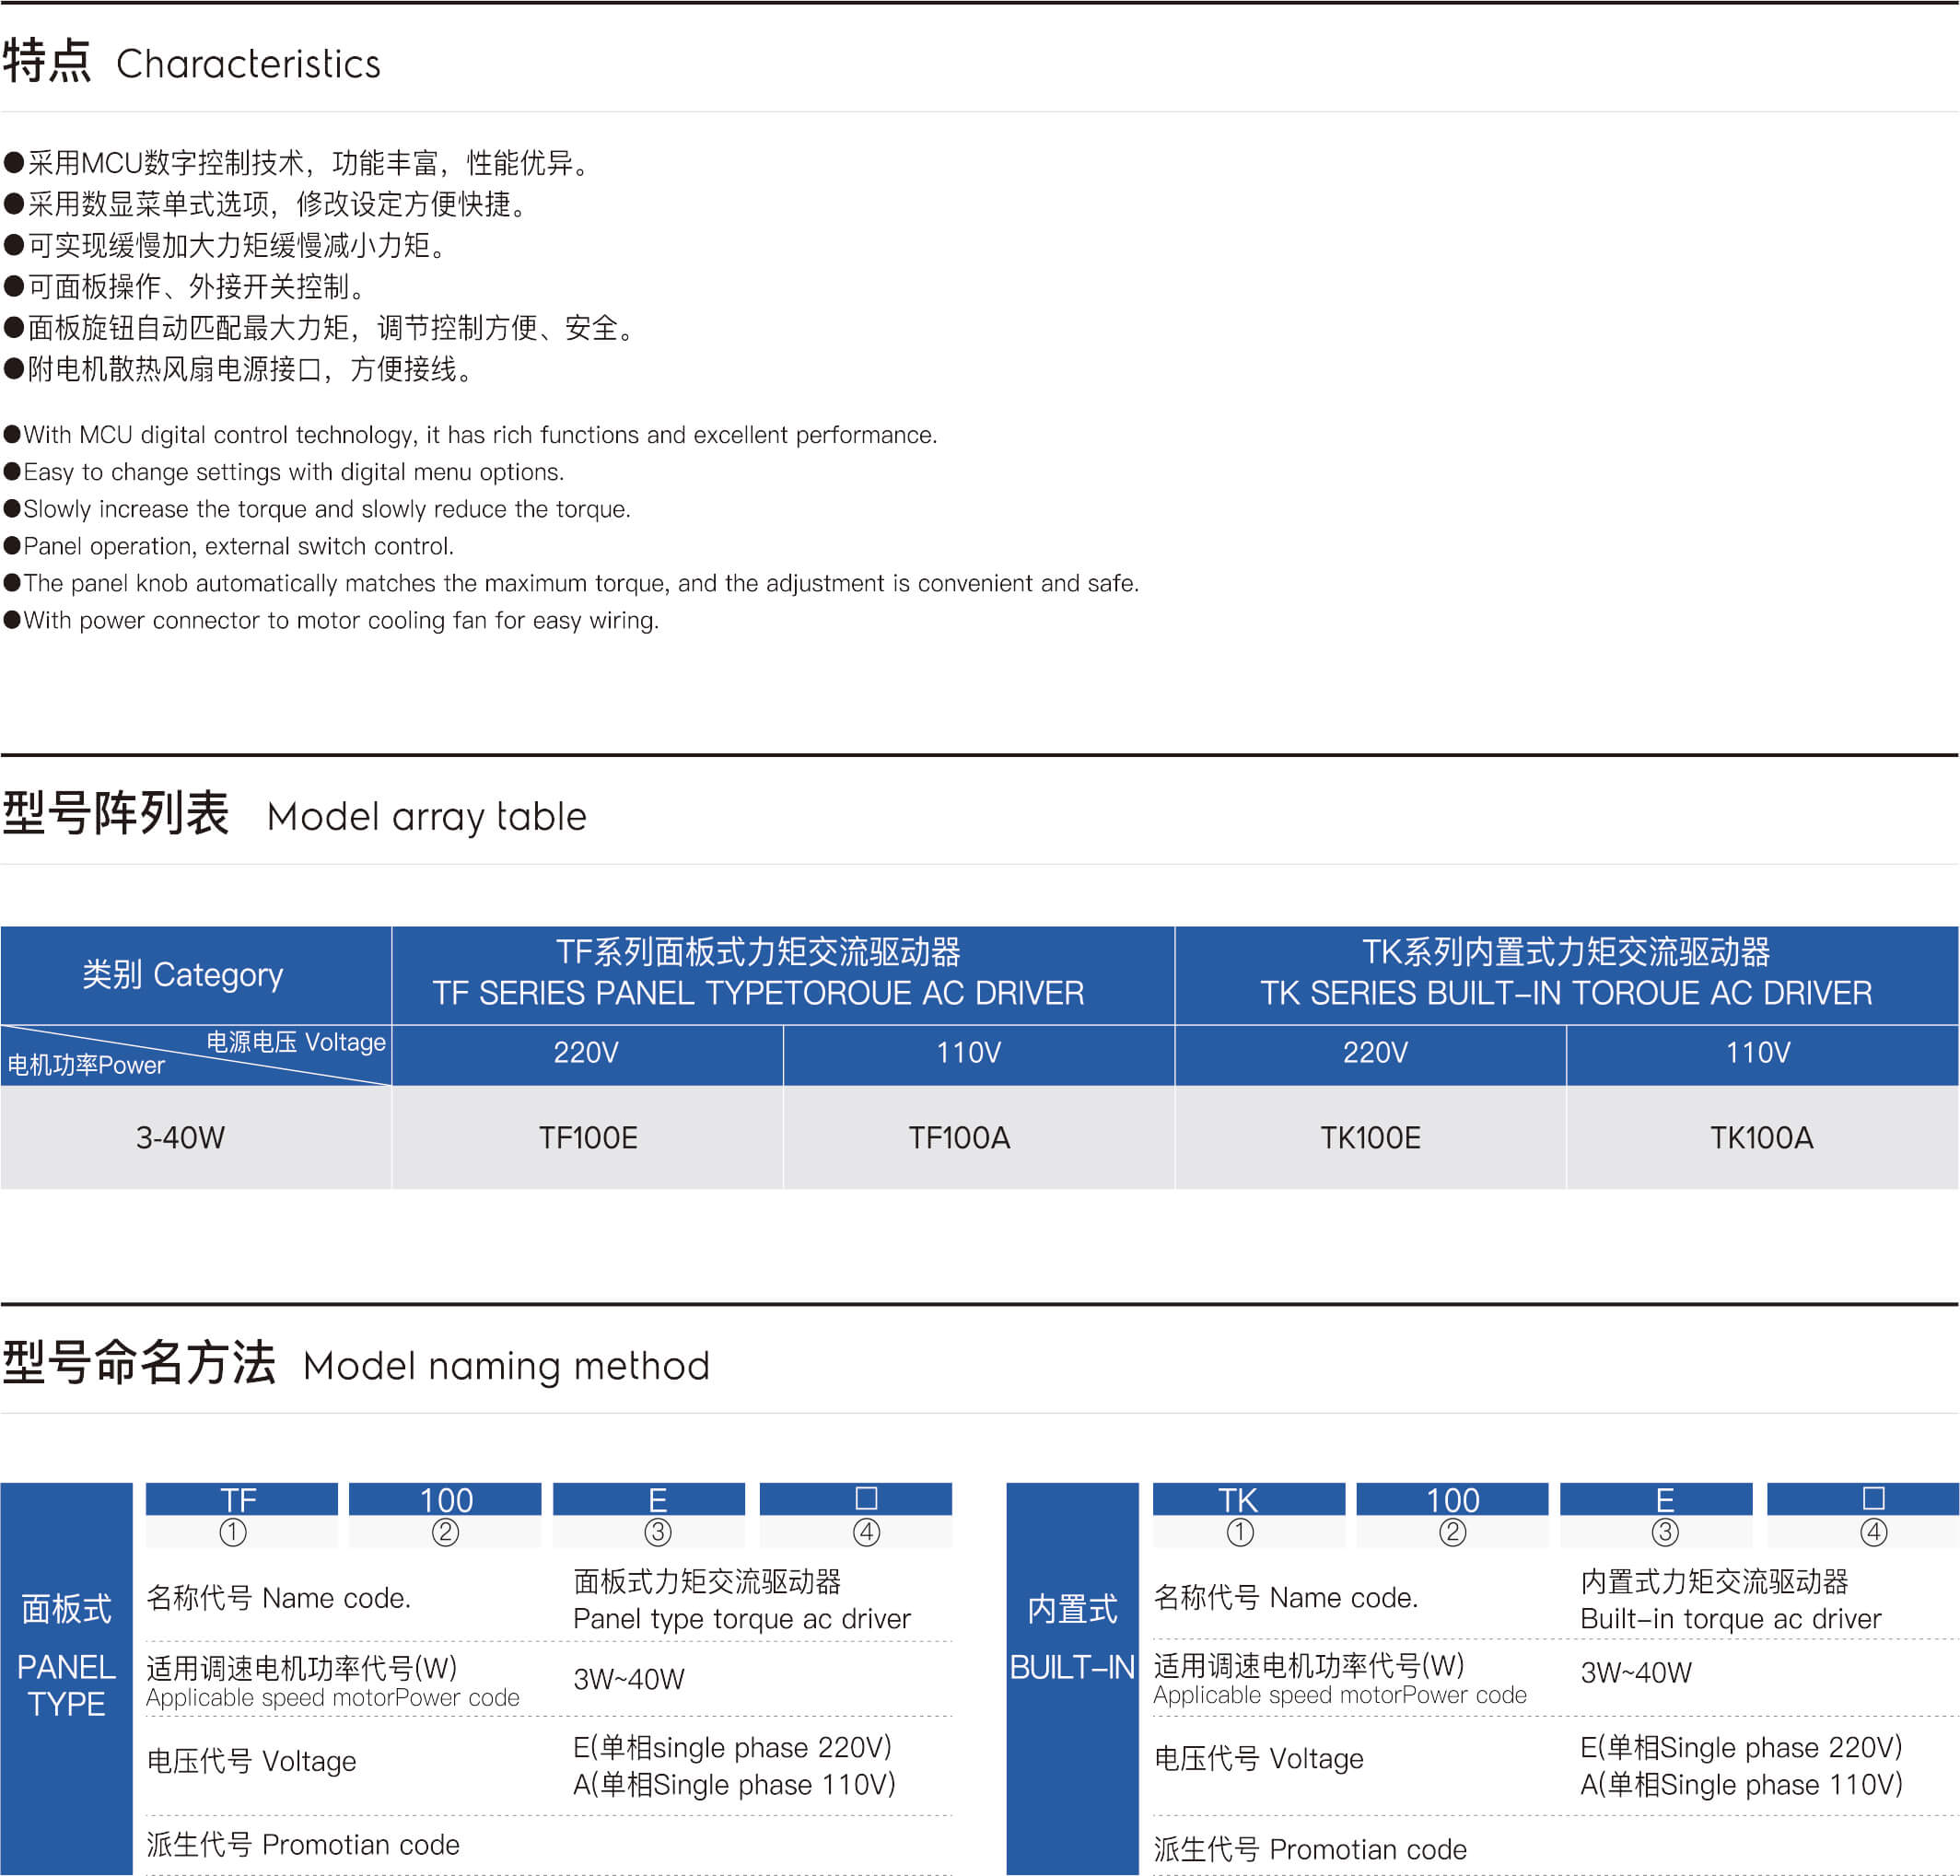Image resolution: width=1960 pixels, height=1876 pixels.
Task: Select "Panel operation, external switch control."
Action: click(230, 546)
